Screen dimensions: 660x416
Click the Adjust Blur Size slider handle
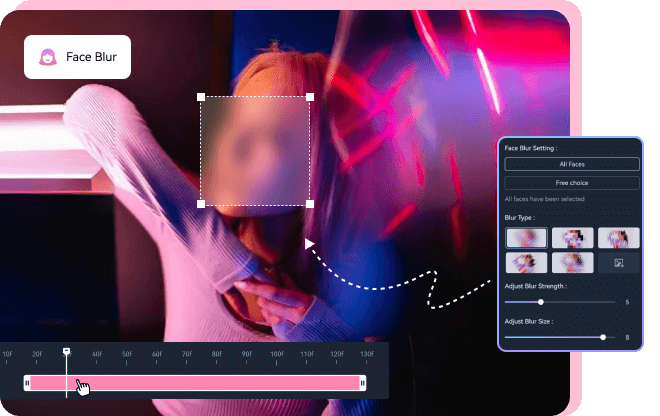(x=602, y=337)
